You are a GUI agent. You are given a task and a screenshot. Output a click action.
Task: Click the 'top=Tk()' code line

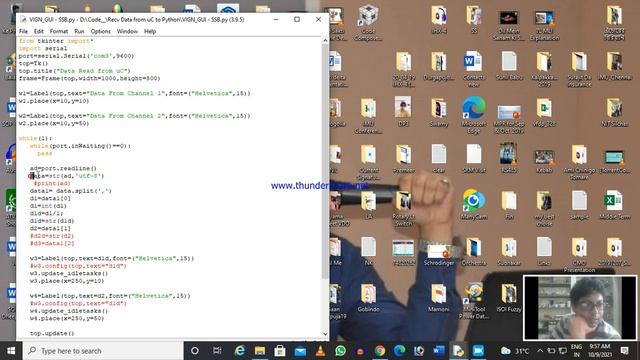point(33,63)
